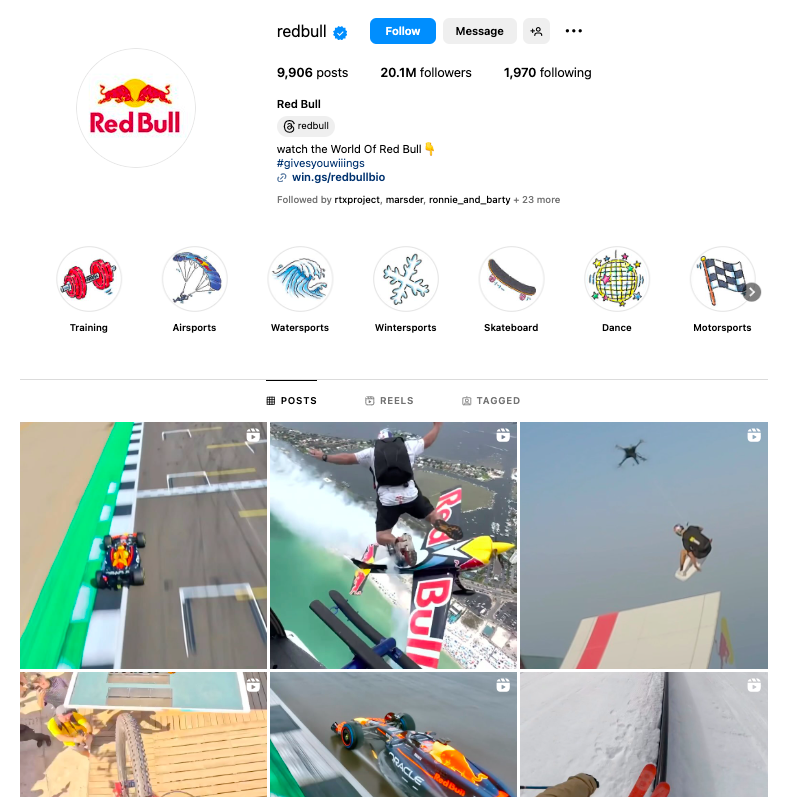Select the Posts tab
This screenshot has height=797, width=787.
point(292,401)
